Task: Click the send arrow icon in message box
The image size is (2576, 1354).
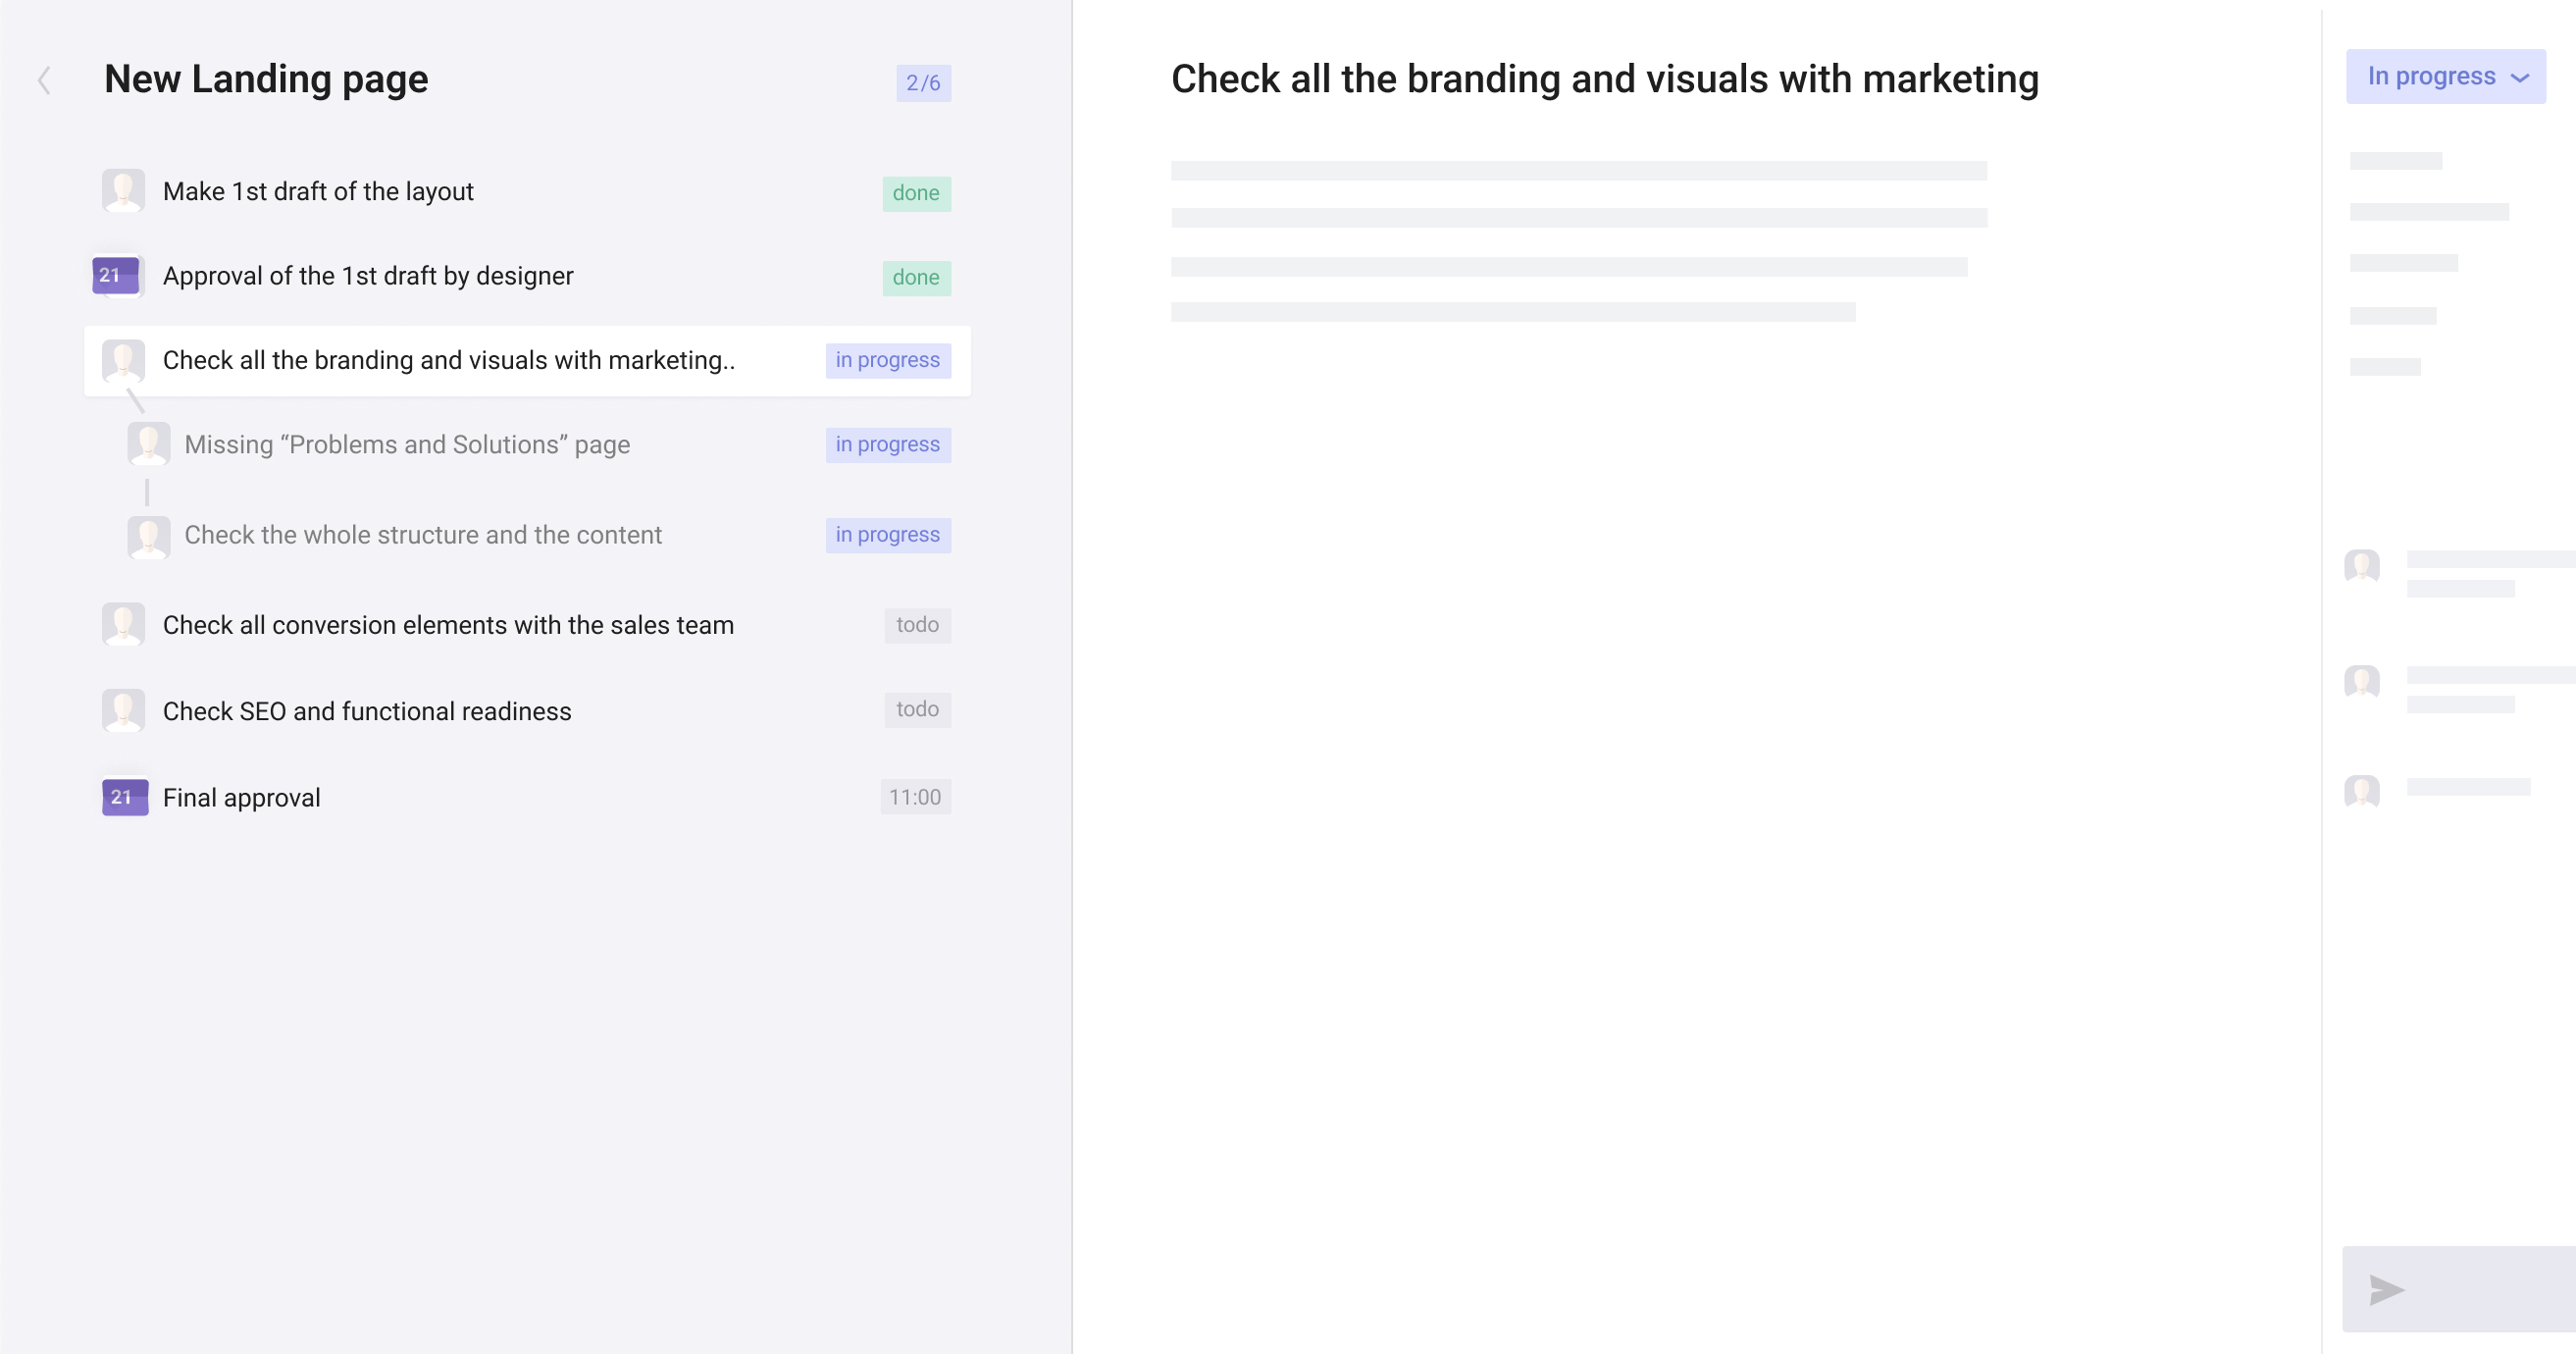Action: click(x=2386, y=1290)
